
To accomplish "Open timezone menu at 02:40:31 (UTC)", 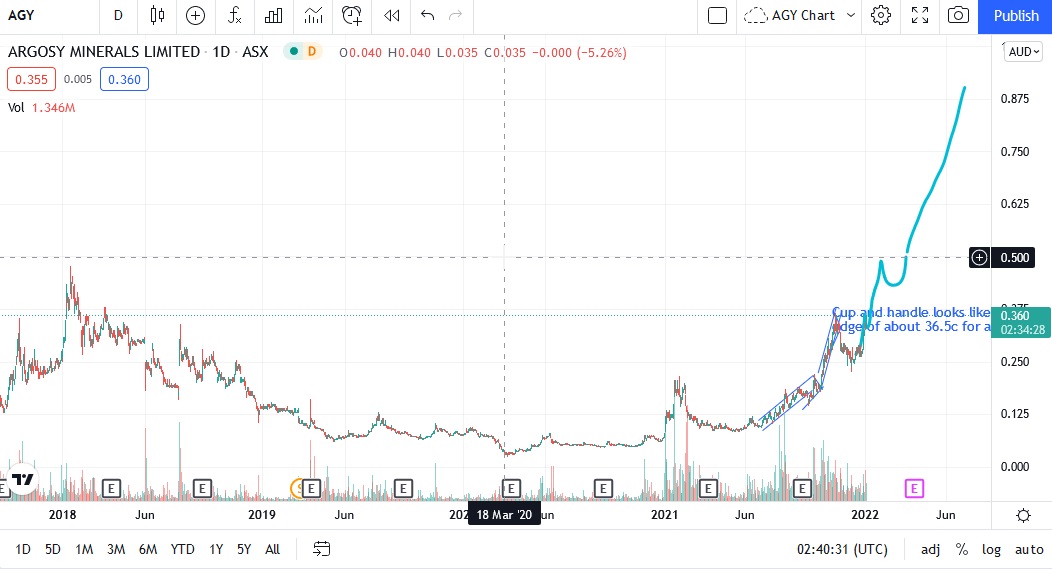I will pos(842,550).
